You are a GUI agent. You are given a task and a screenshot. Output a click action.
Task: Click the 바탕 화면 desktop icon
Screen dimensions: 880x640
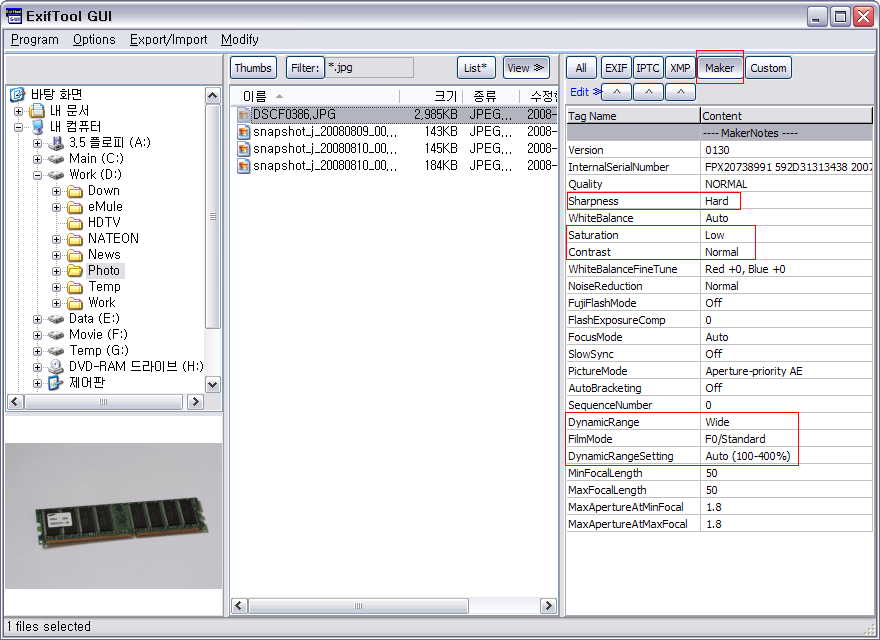pos(18,95)
